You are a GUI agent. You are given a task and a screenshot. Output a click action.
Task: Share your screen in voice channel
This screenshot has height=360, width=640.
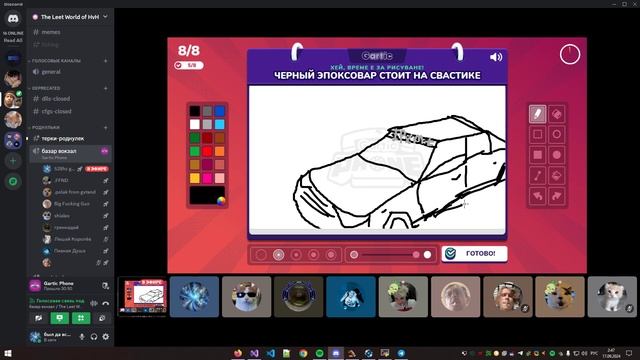(60, 318)
